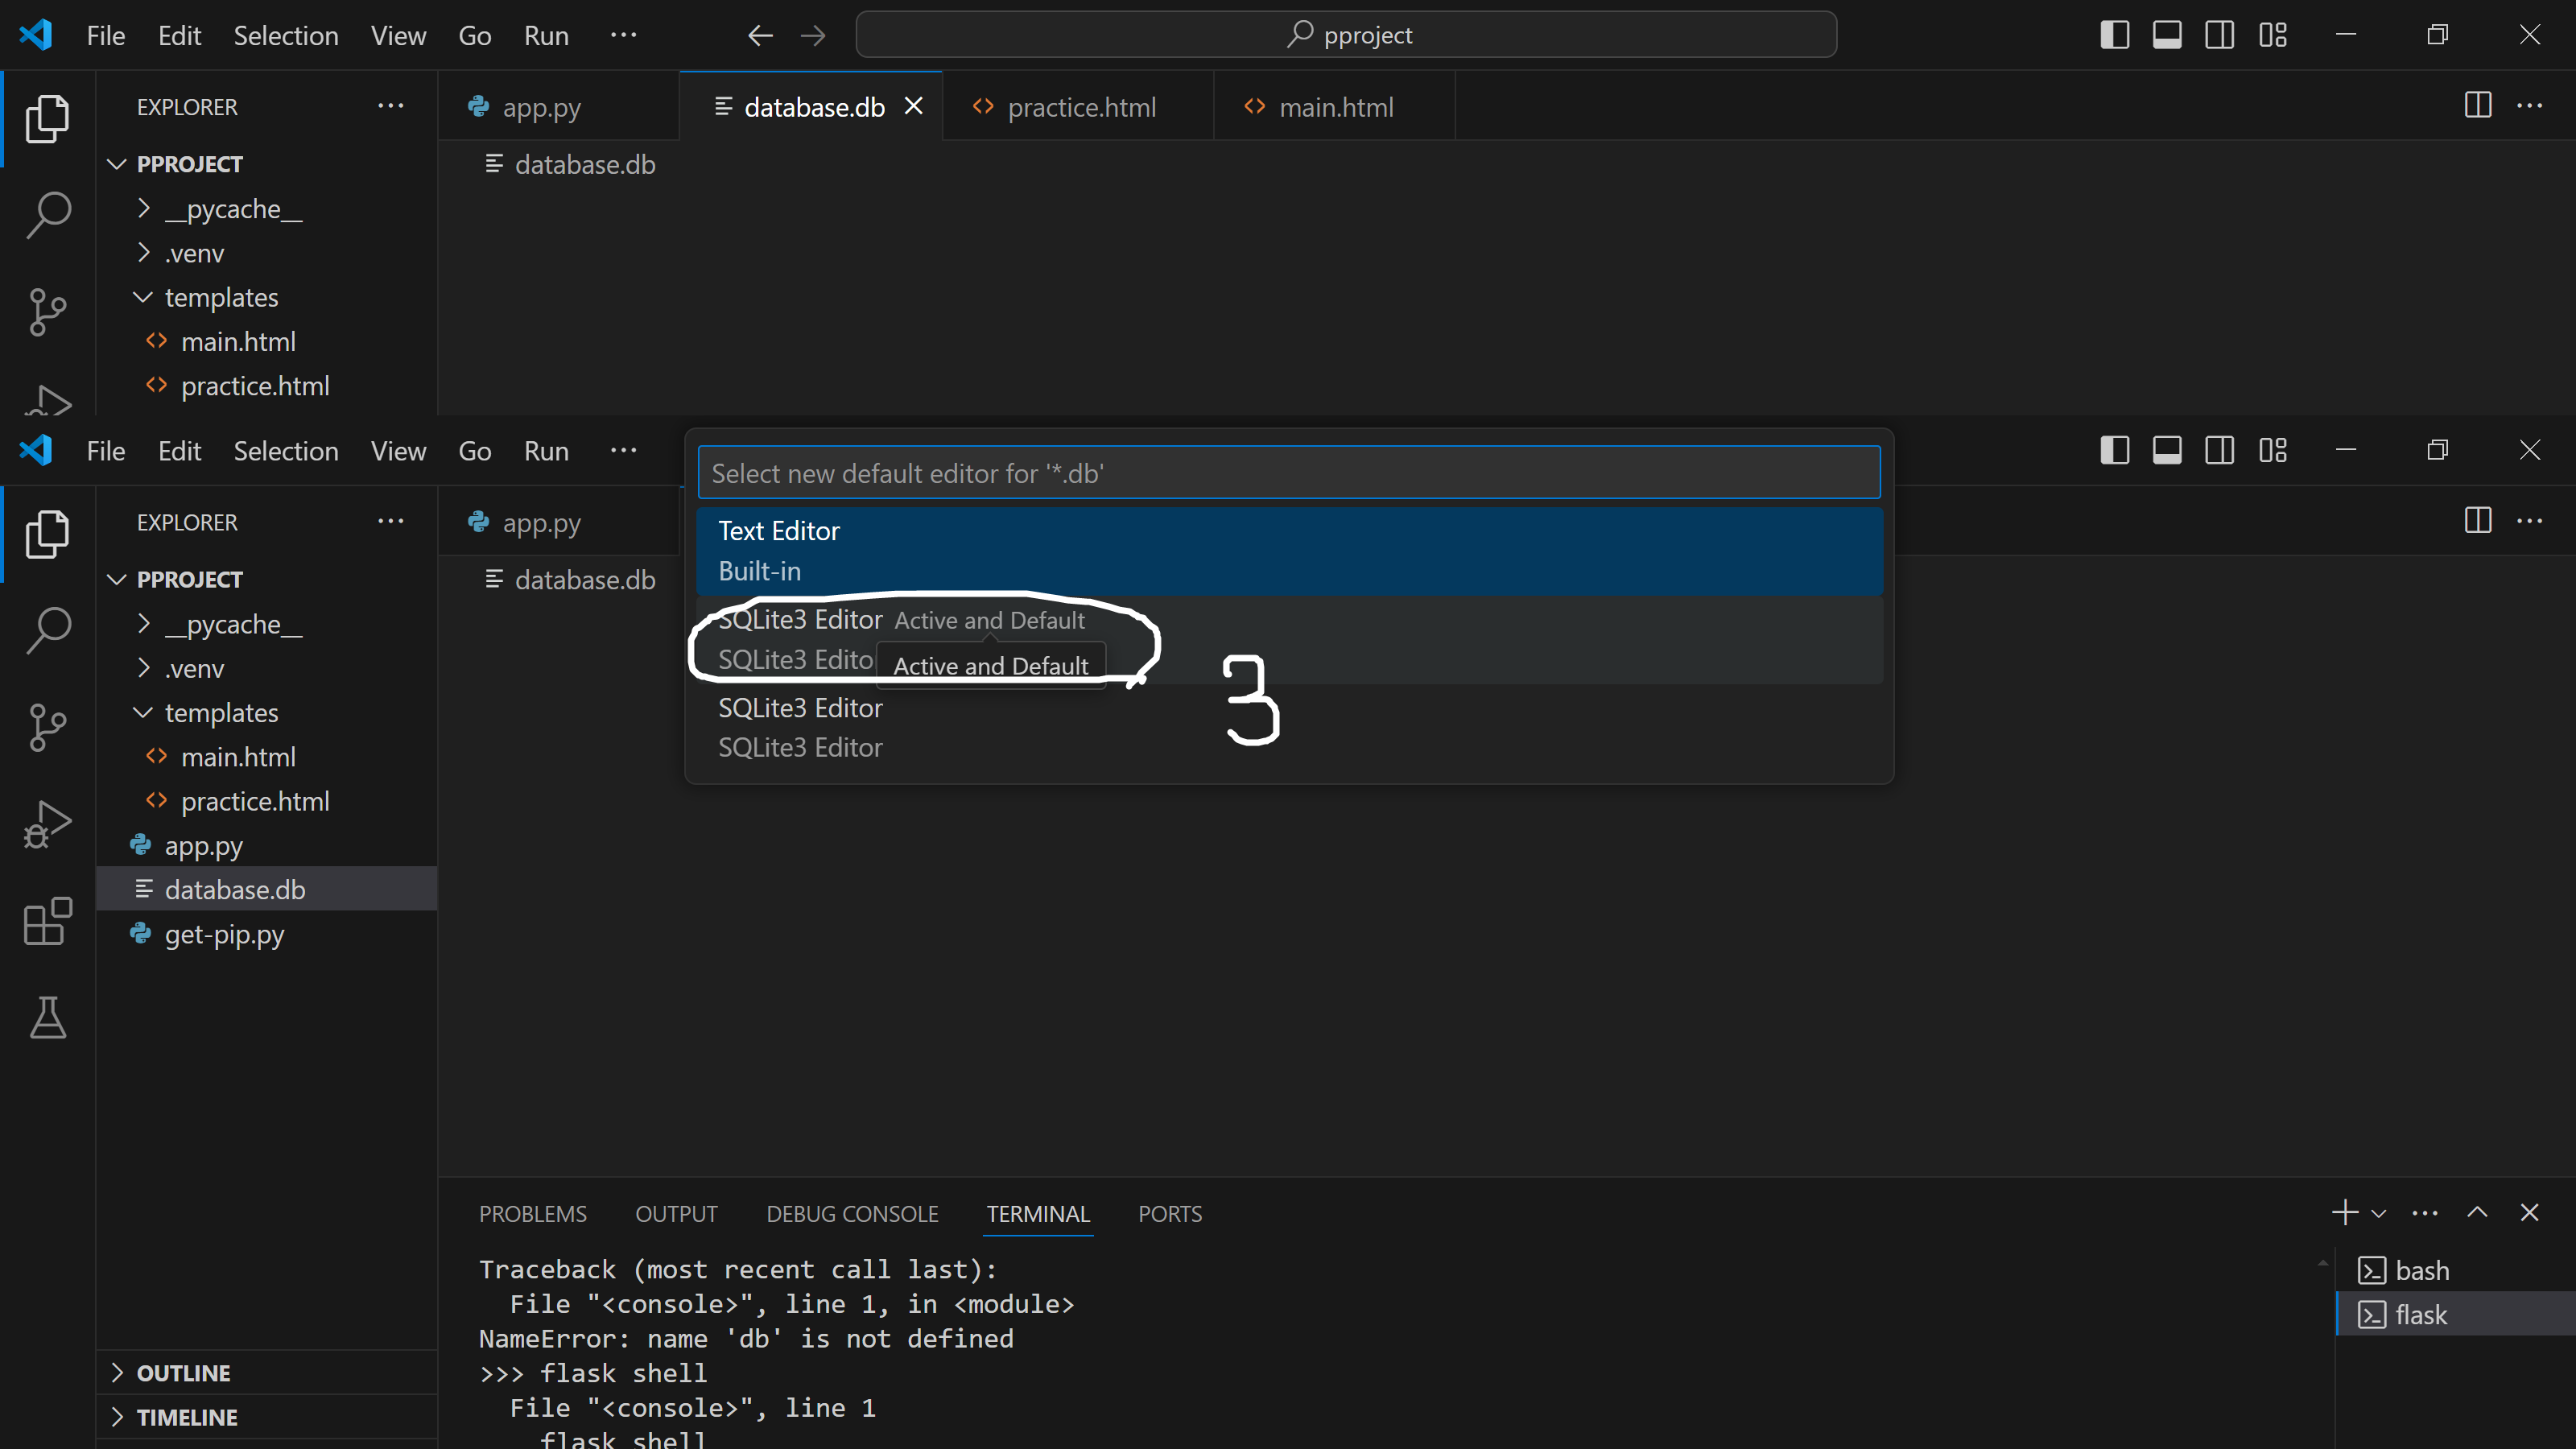
Task: Click the pproject command center search box
Action: 1346,35
